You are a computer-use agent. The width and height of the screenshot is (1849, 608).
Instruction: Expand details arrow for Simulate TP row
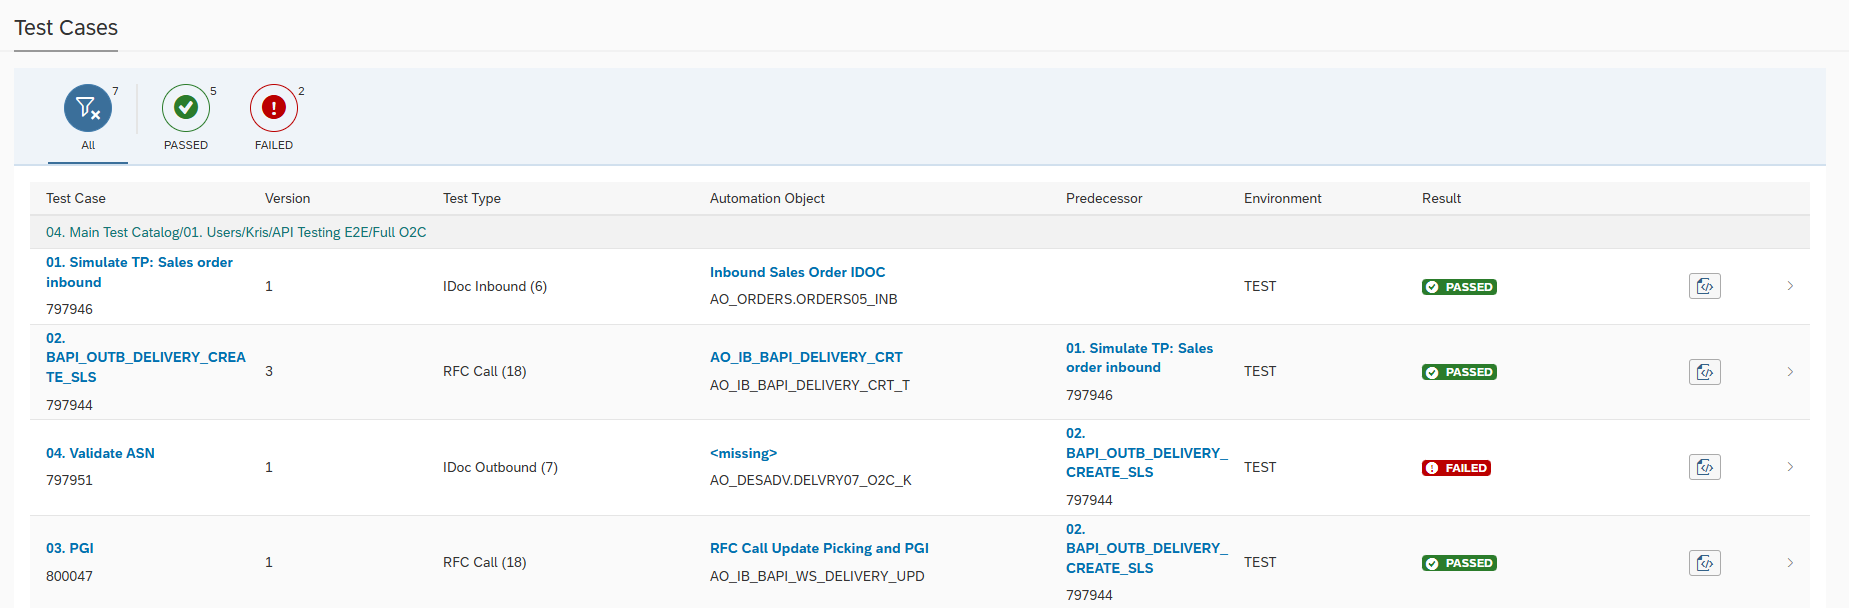pyautogui.click(x=1790, y=286)
